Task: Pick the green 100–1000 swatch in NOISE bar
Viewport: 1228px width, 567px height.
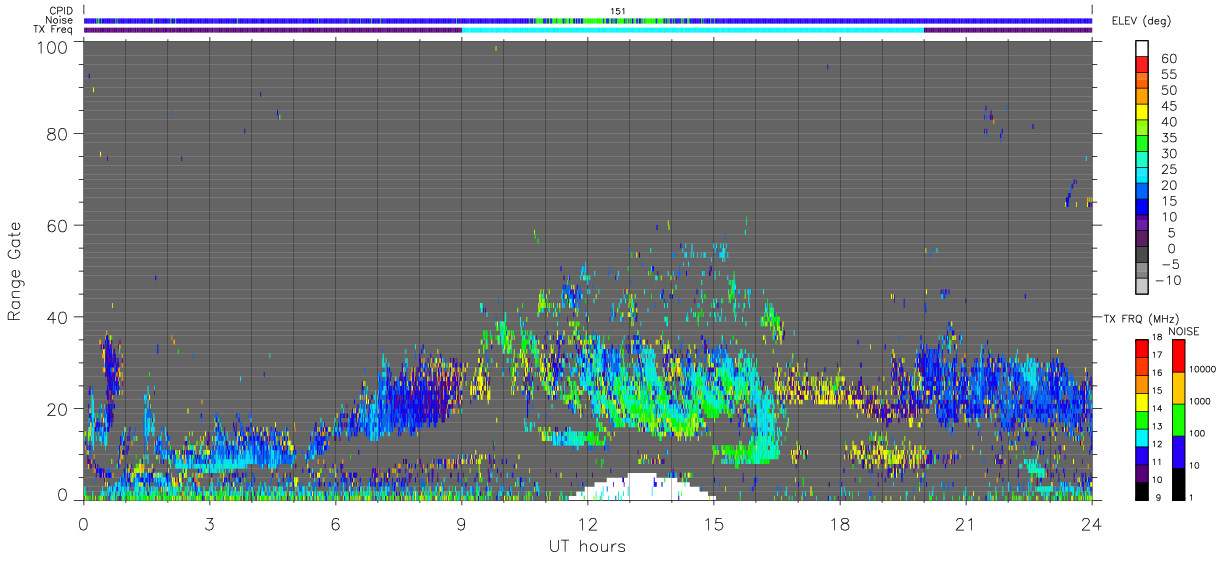Action: tap(1179, 419)
